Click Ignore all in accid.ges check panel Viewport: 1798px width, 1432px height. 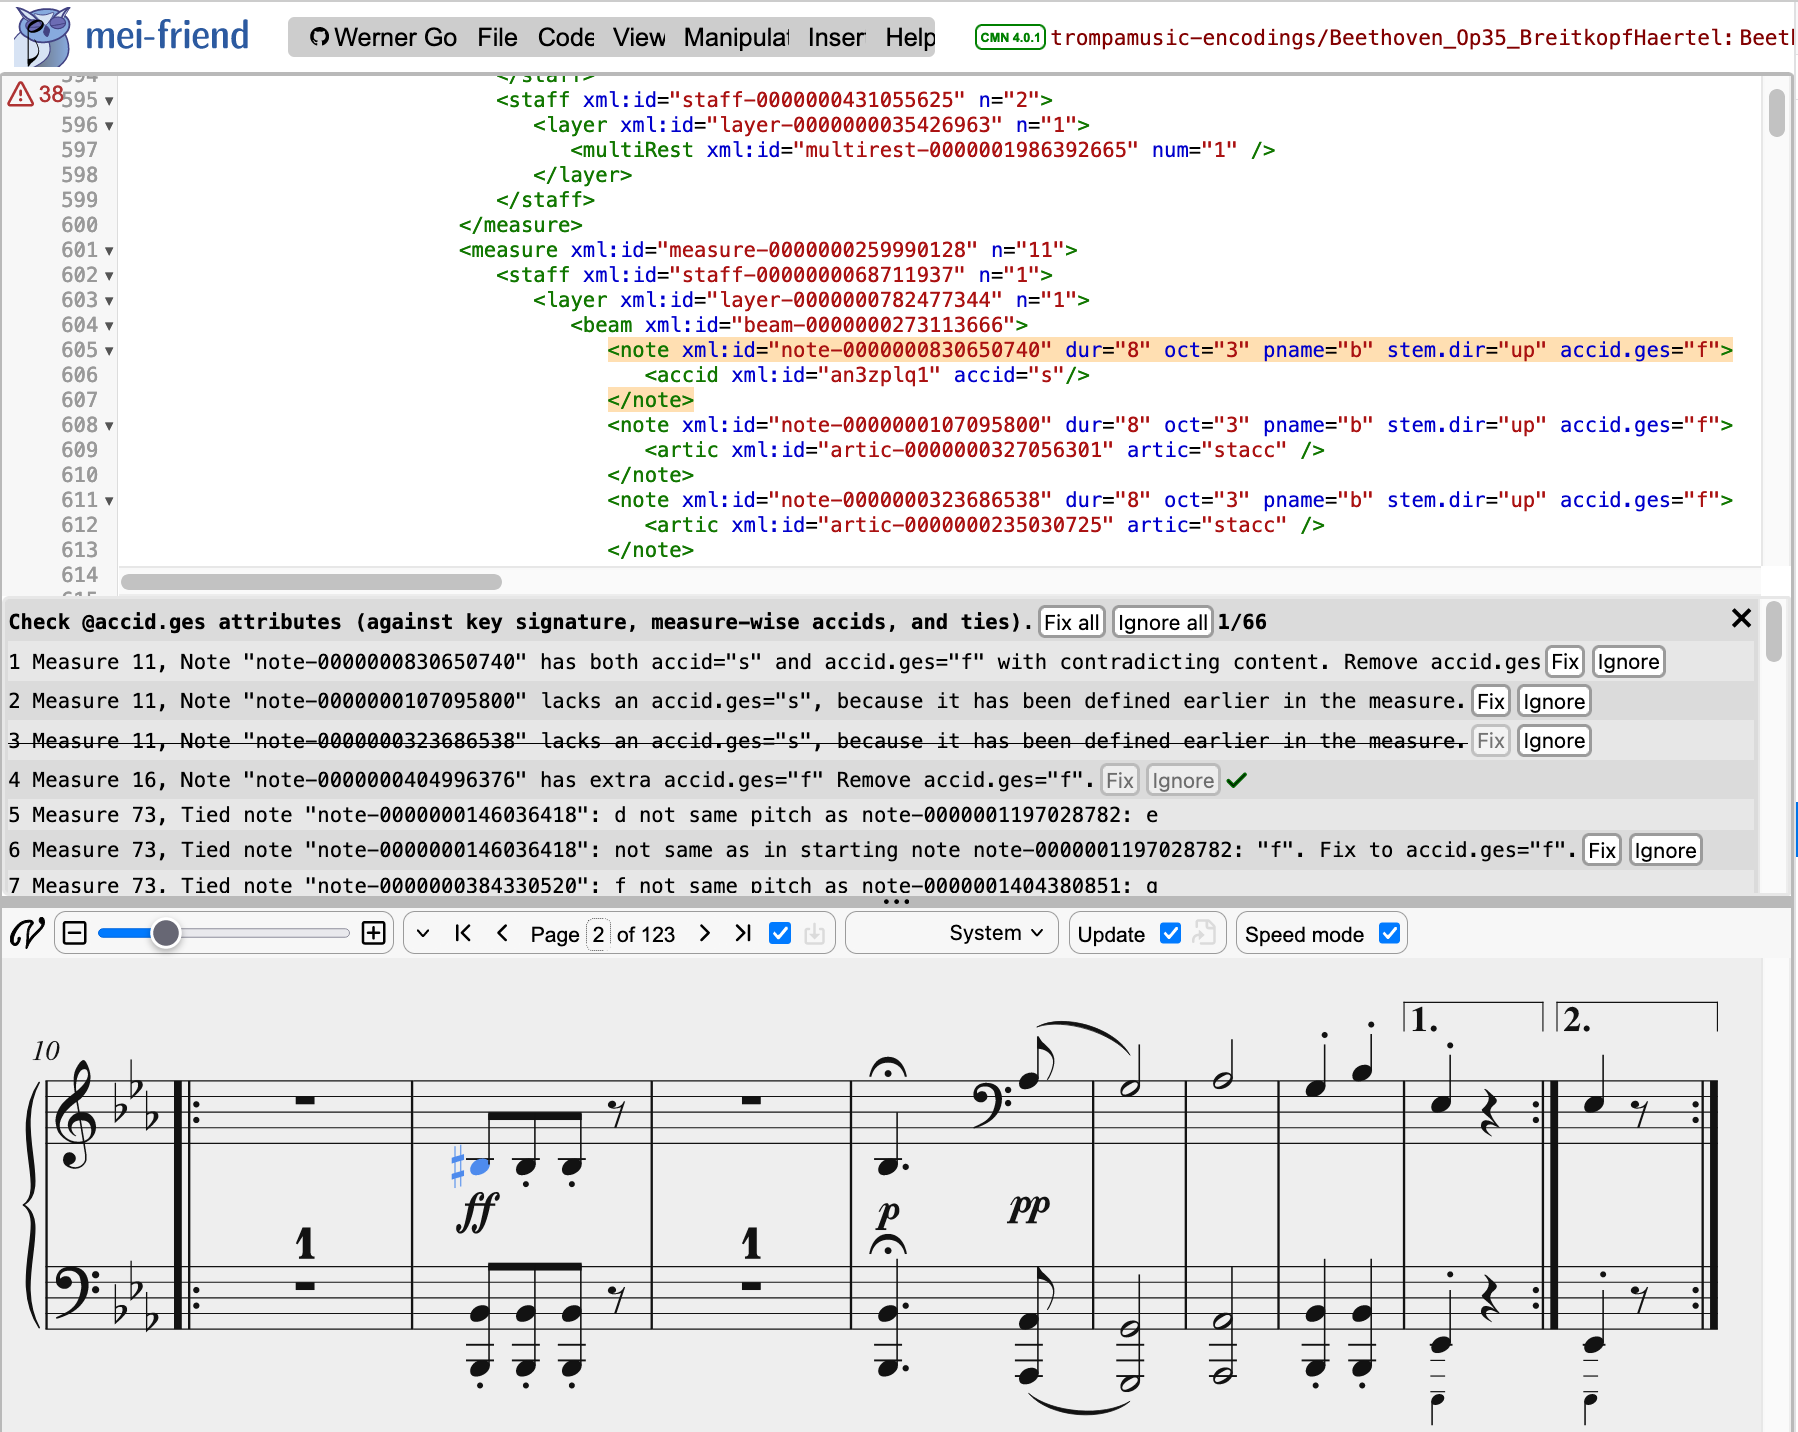coord(1162,622)
